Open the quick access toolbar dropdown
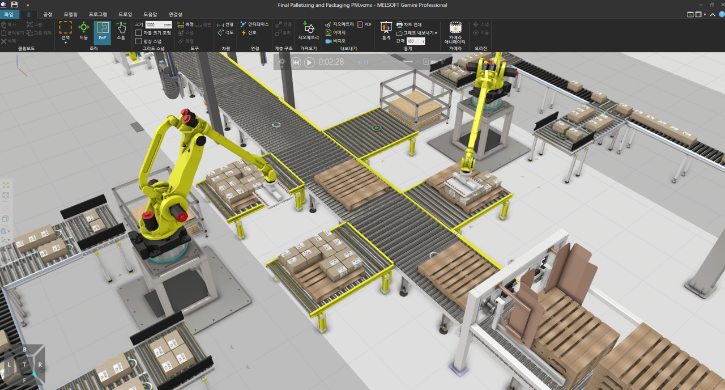This screenshot has width=725, height=390. click(27, 5)
